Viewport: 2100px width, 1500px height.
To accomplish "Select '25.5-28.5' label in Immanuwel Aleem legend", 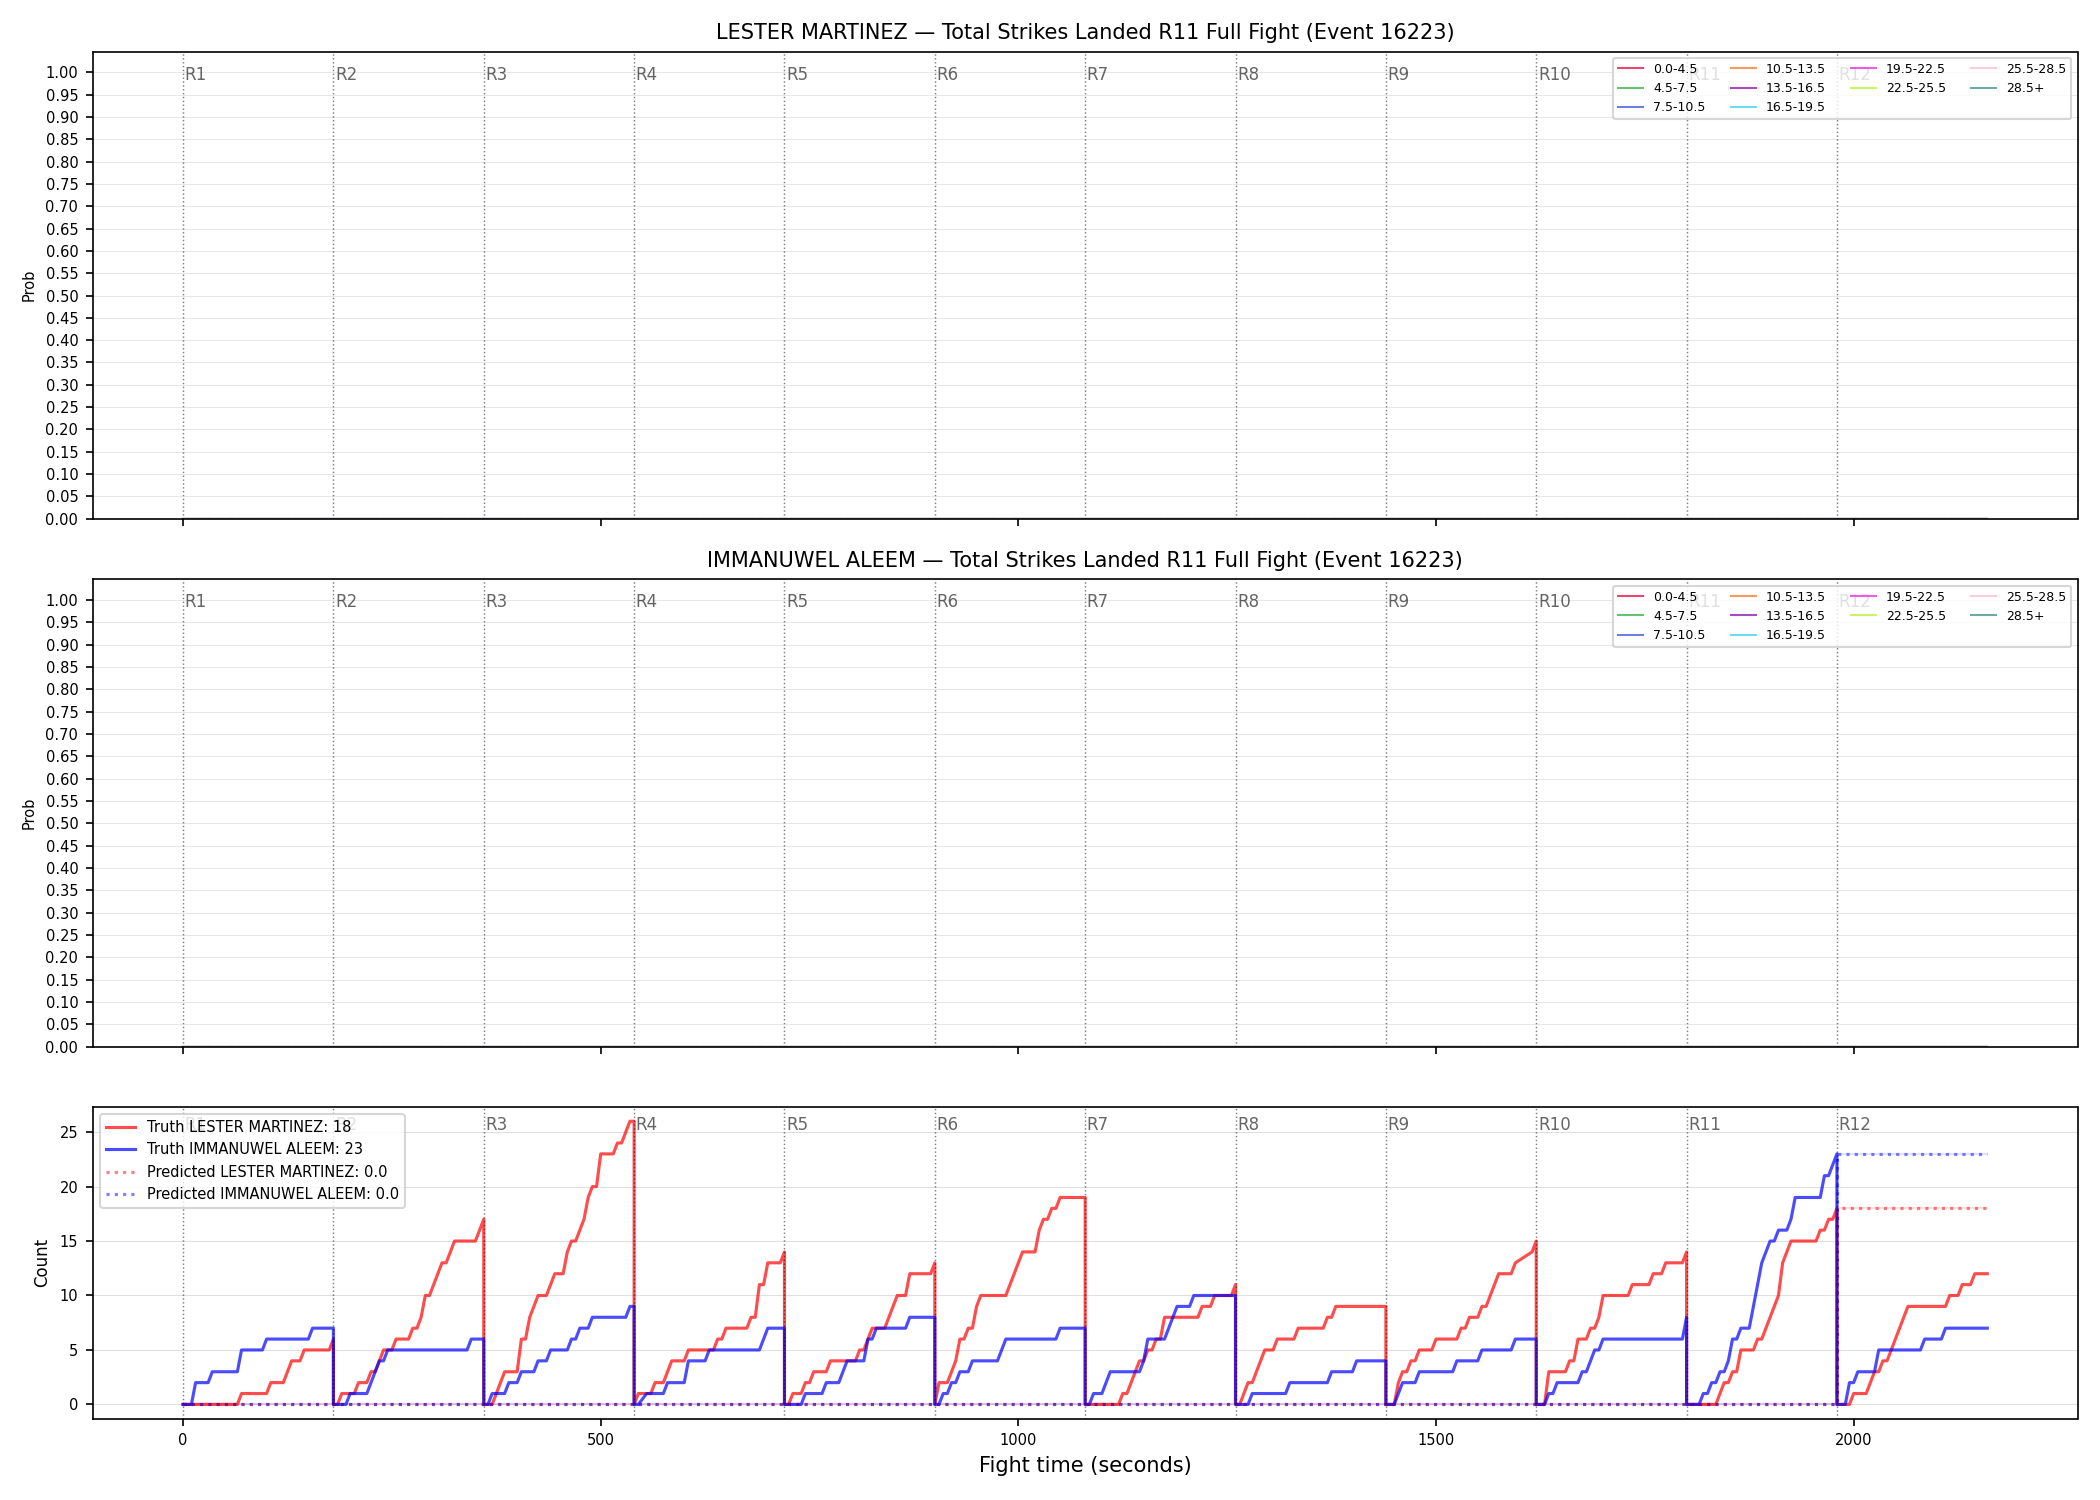I will click(2036, 597).
